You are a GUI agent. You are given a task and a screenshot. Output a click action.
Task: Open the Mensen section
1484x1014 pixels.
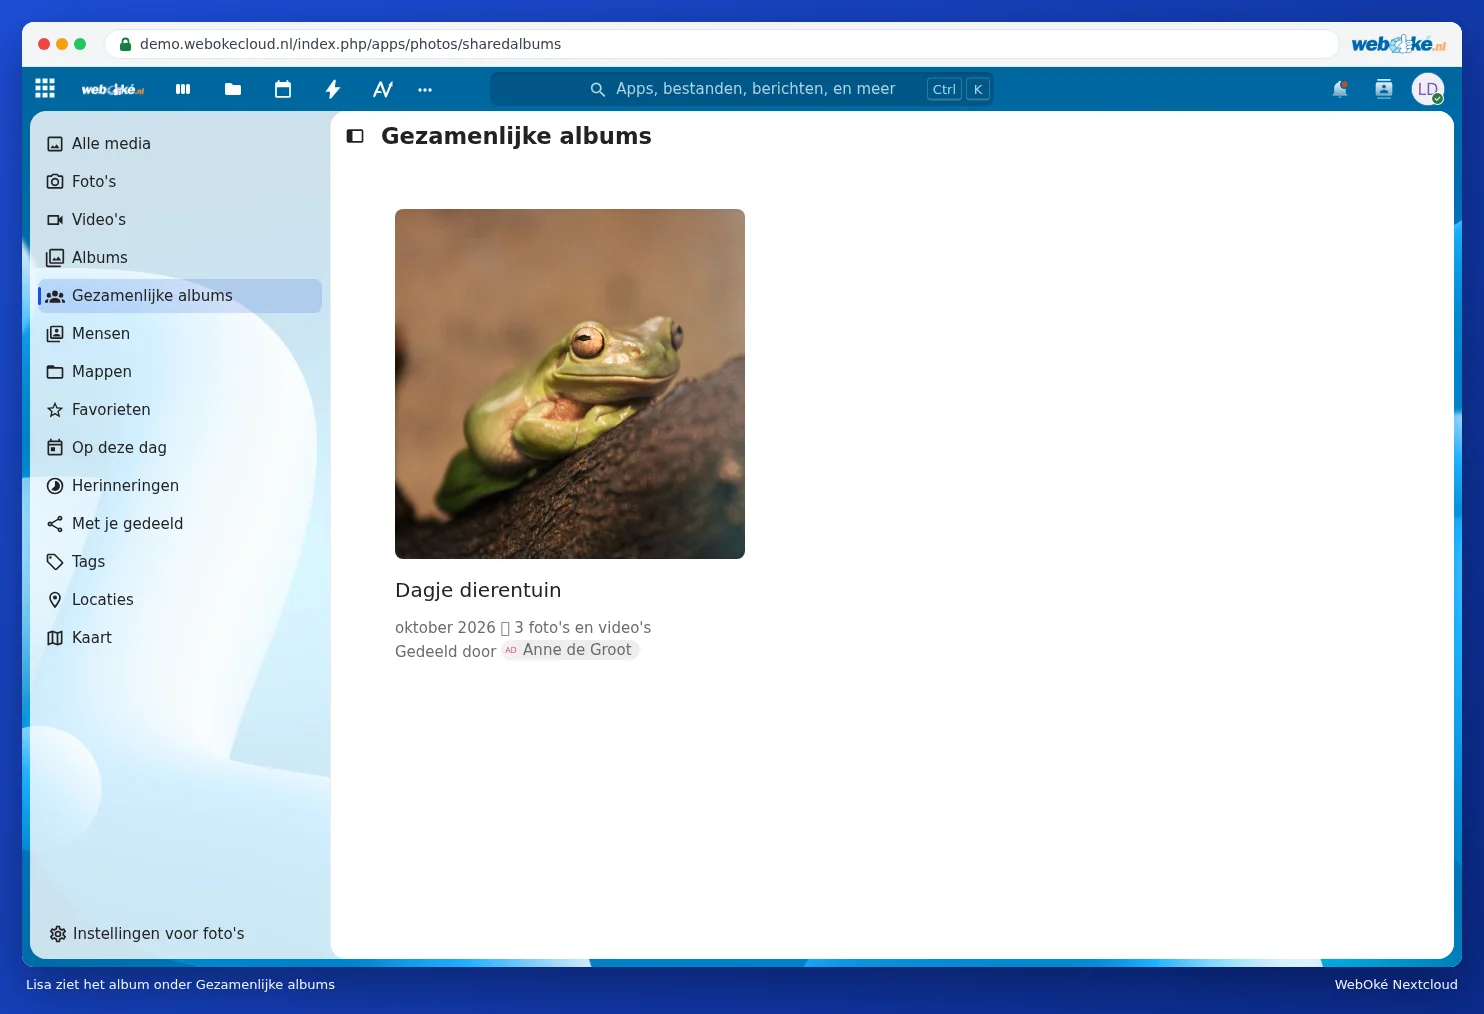coord(180,334)
